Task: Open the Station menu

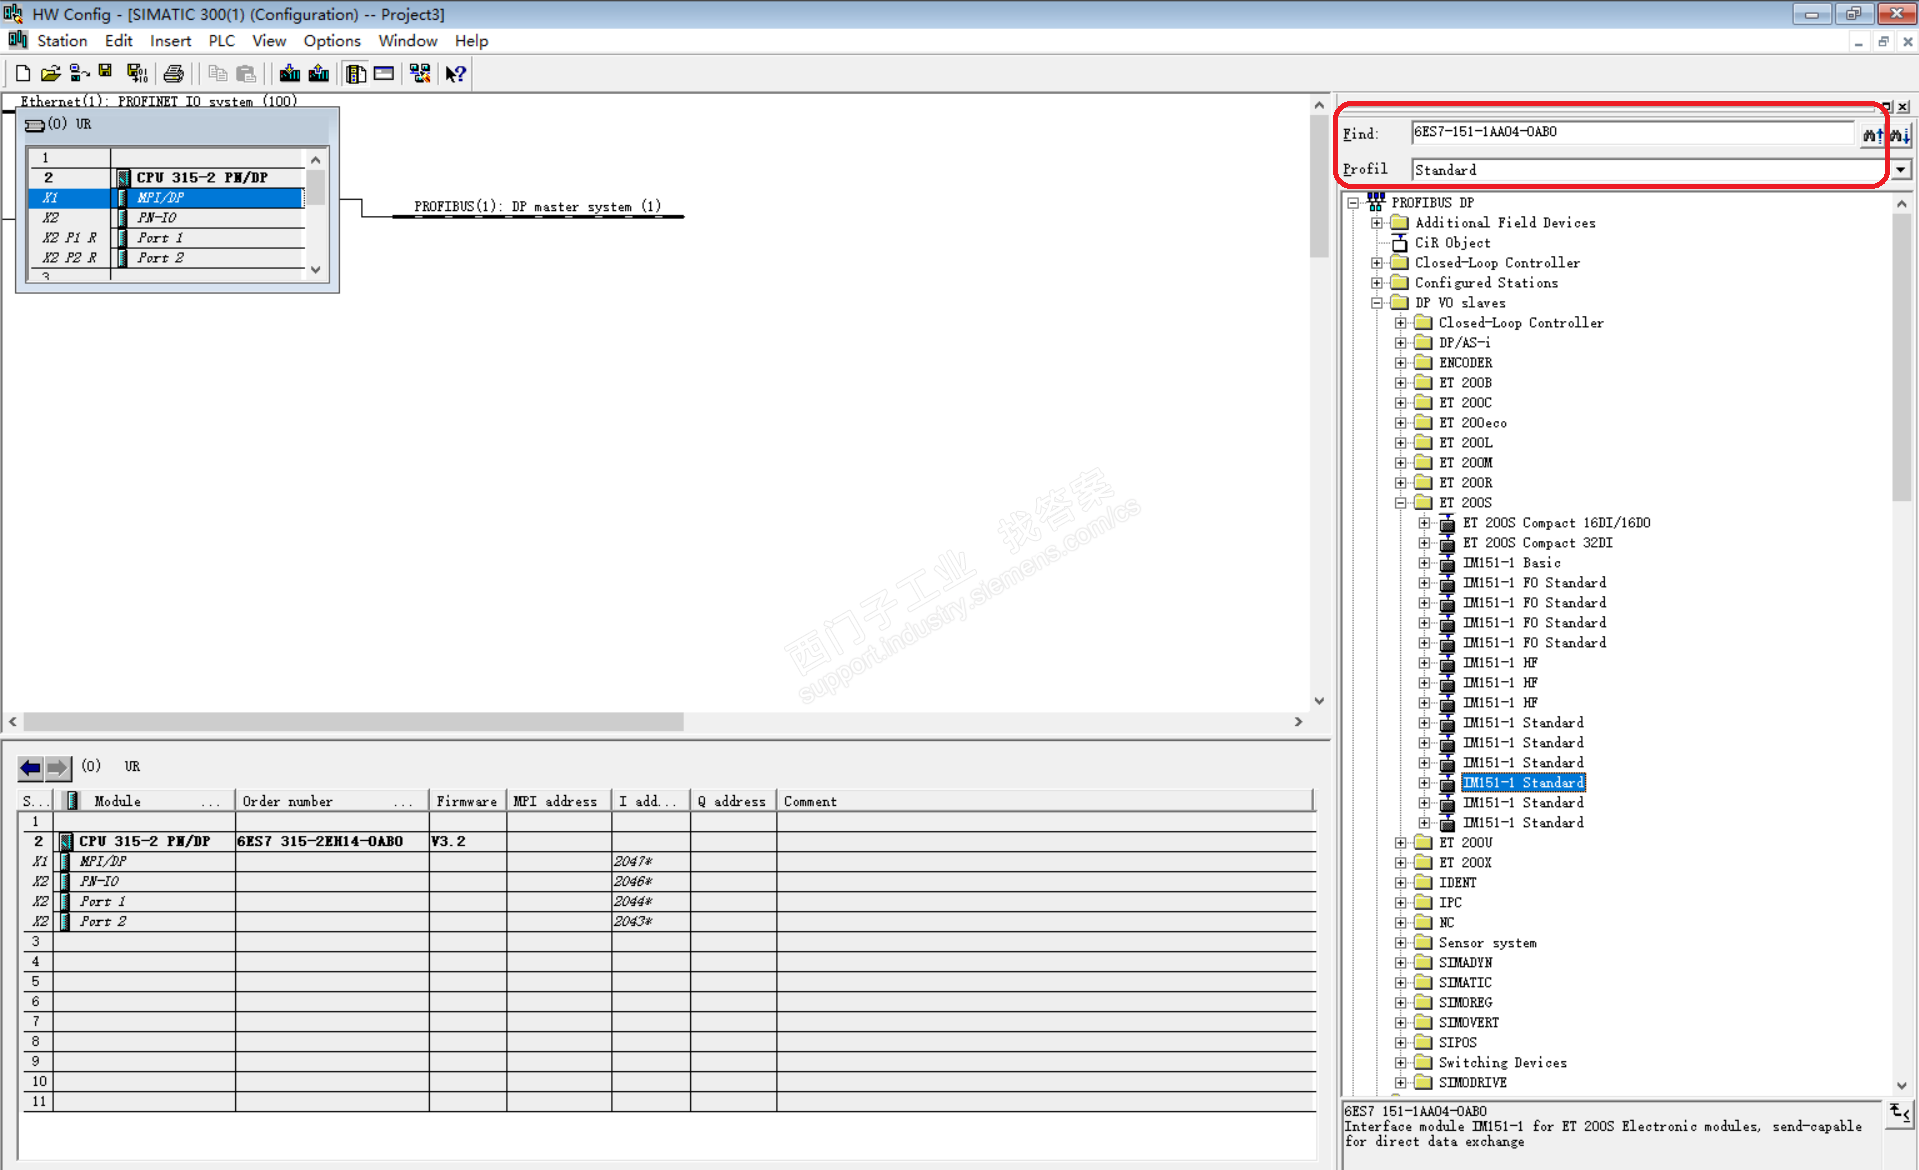Action: [x=62, y=41]
